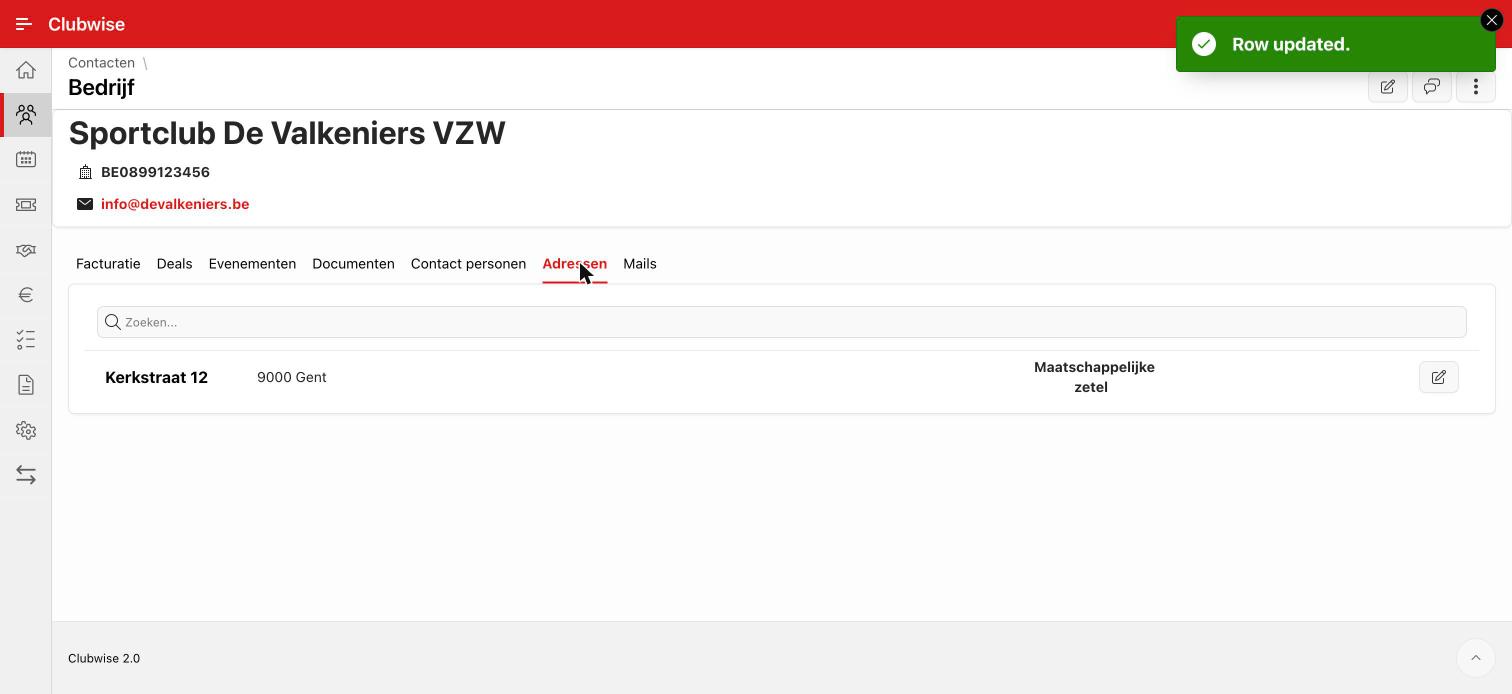Open the three-dot more options menu
Image resolution: width=1512 pixels, height=694 pixels.
[1476, 87]
